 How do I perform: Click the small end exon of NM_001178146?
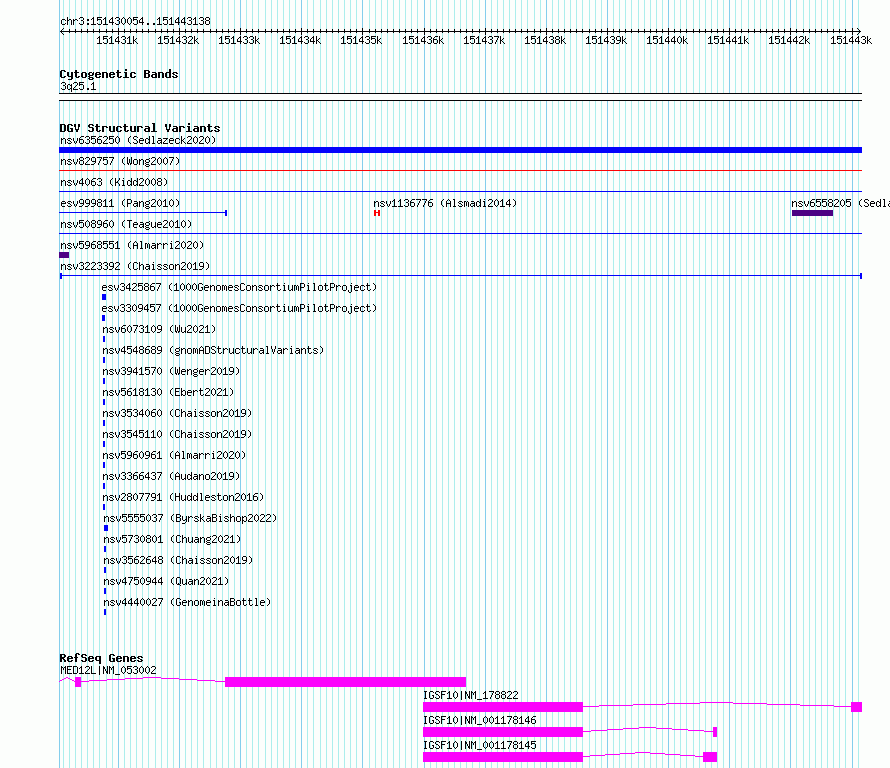(x=715, y=732)
